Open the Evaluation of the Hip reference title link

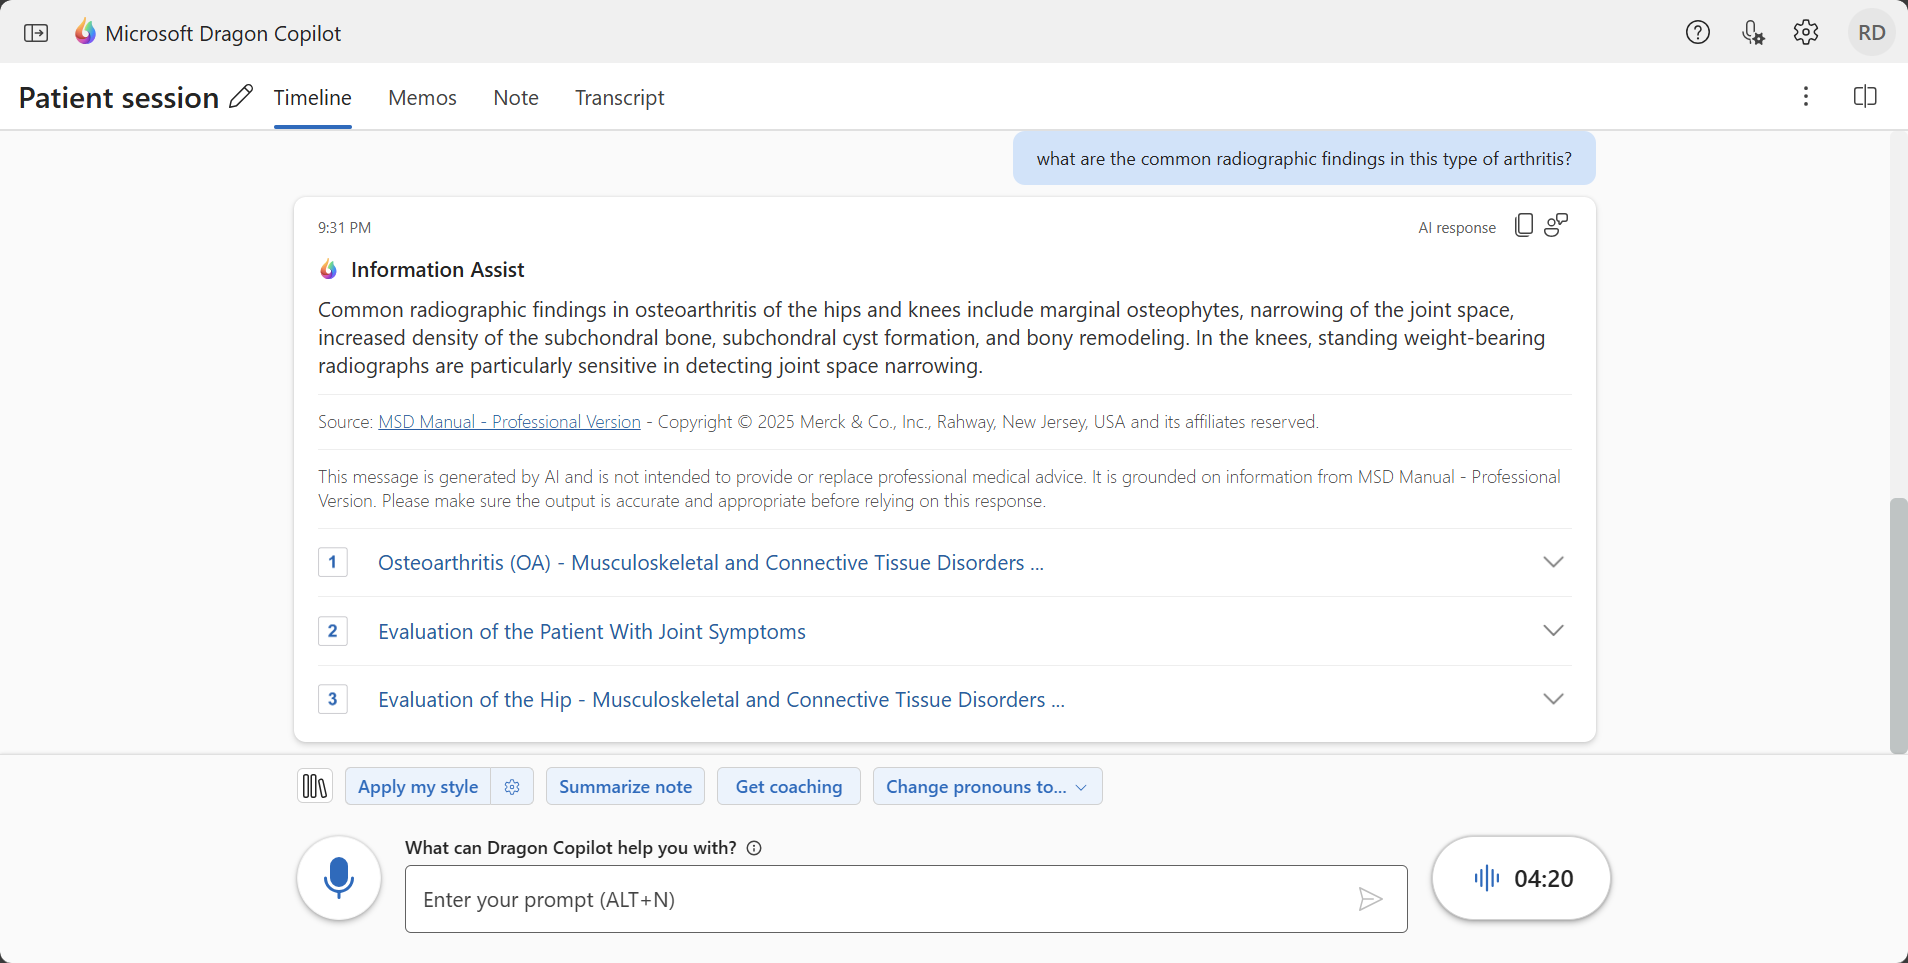(721, 700)
